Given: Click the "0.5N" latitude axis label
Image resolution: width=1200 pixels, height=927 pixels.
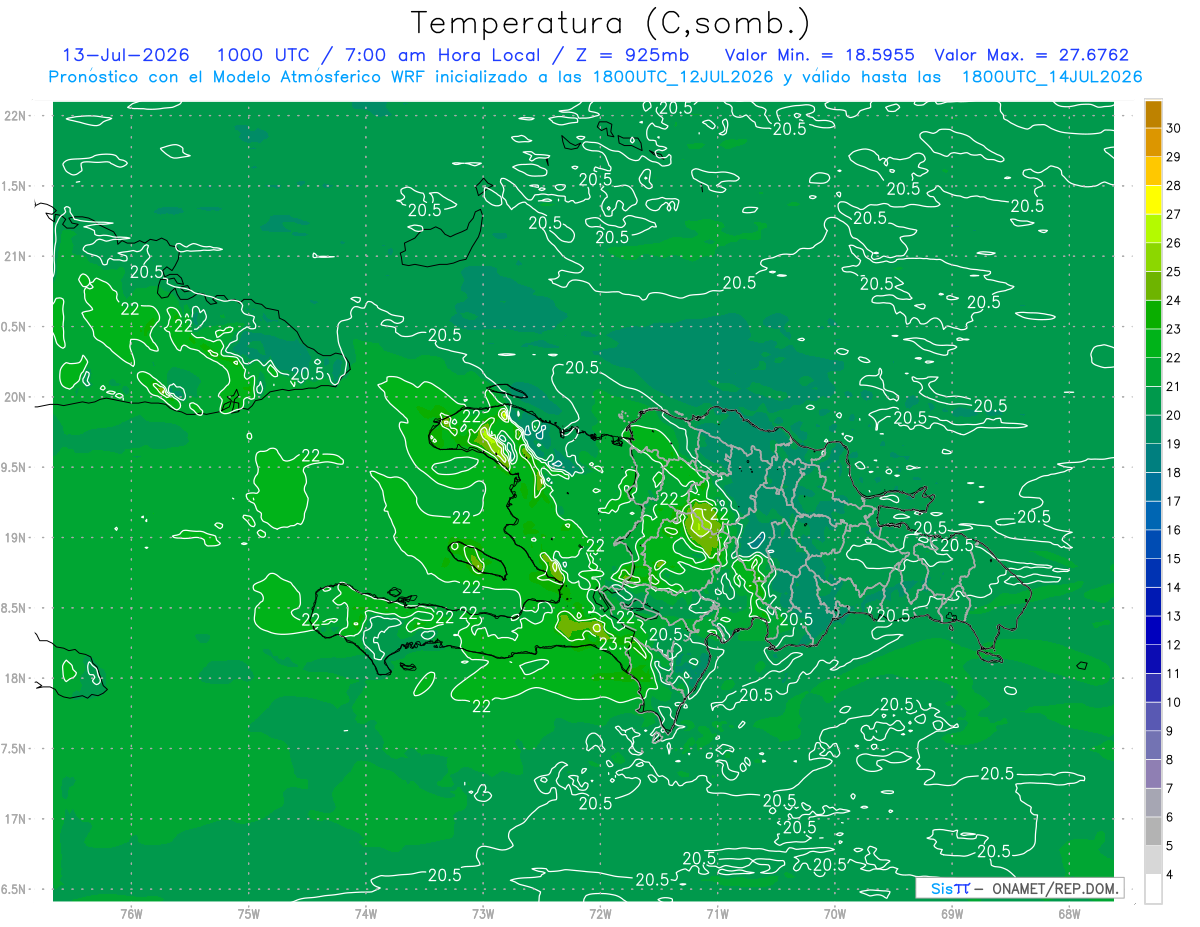Looking at the screenshot, I should [15, 327].
